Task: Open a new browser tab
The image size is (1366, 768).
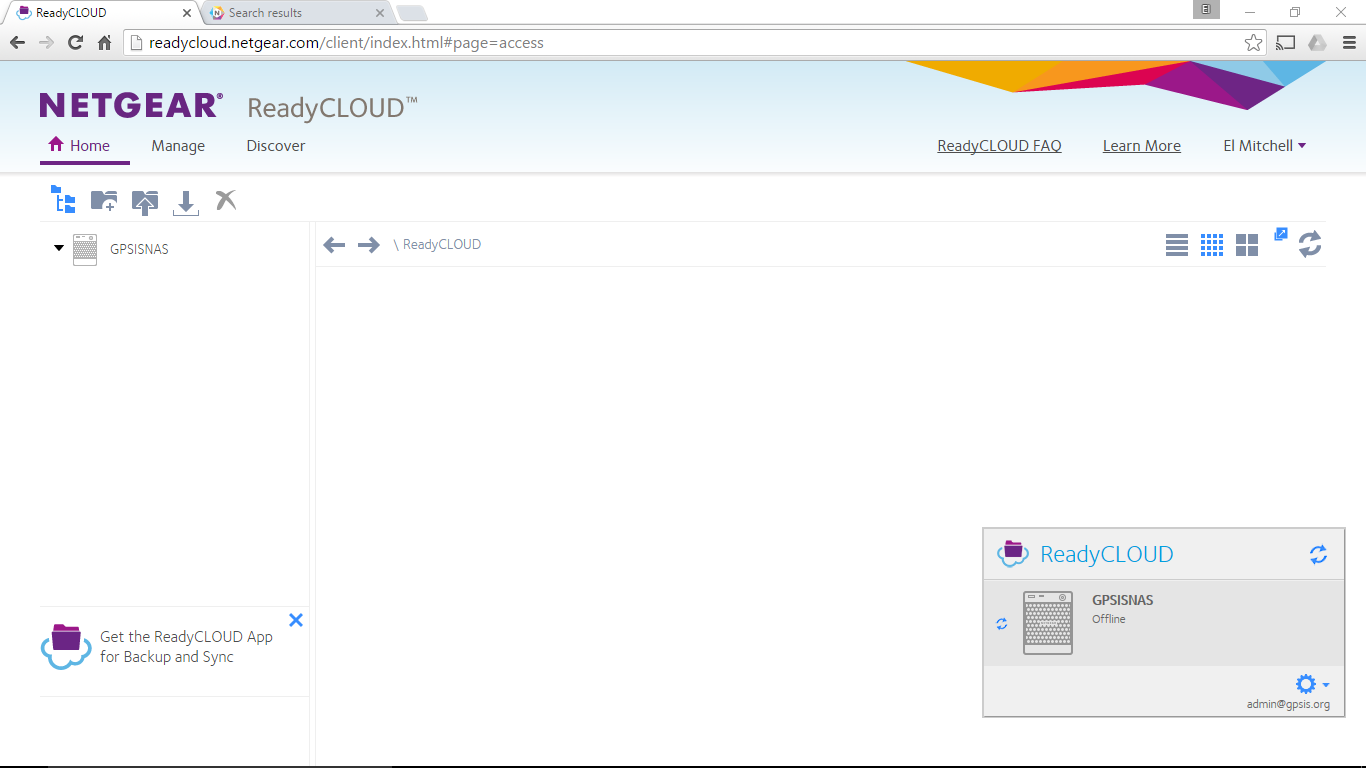Action: coord(412,13)
